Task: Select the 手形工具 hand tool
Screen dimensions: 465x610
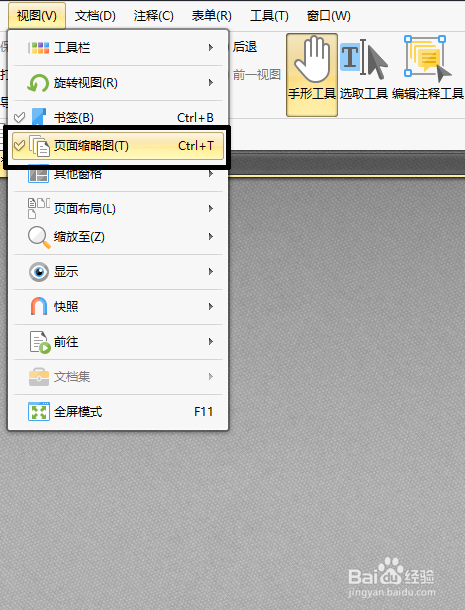Action: [x=312, y=75]
